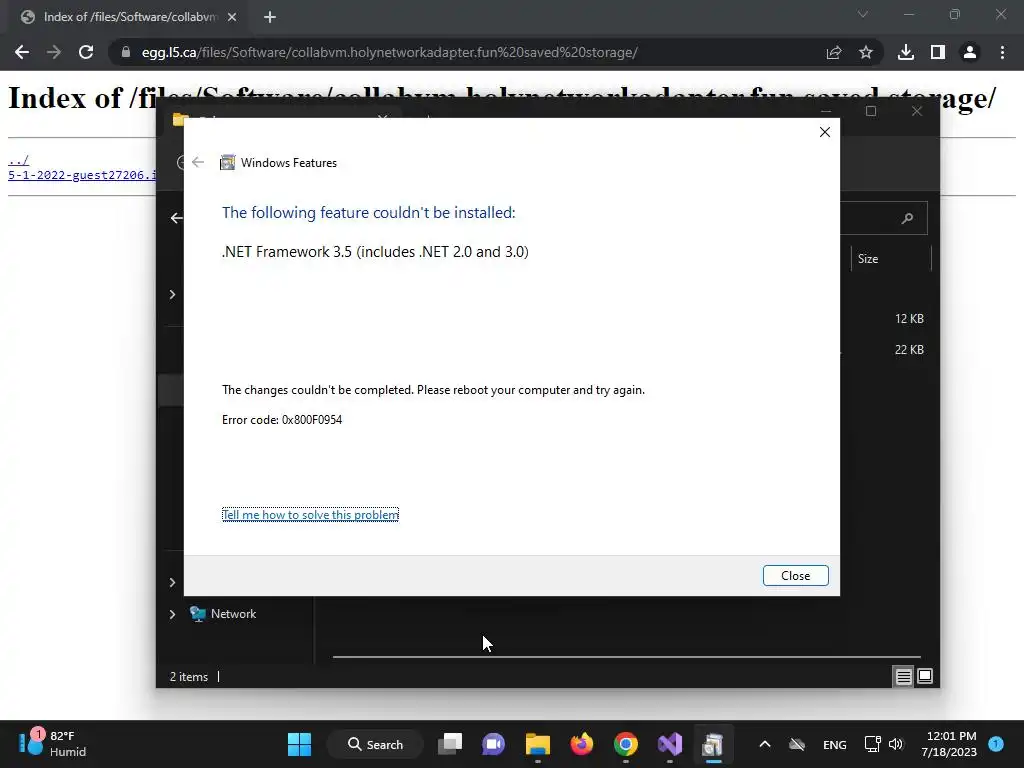Click the File Explorer search magnifier
This screenshot has height=768, width=1024.
tap(907, 218)
